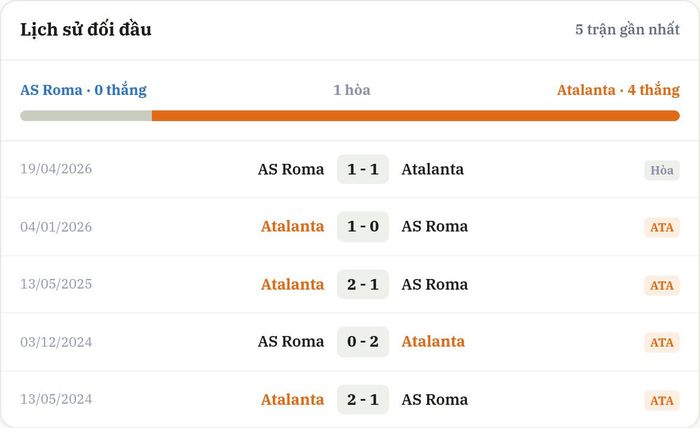
Task: Click the gray portion of the win bar
Action: [x=86, y=116]
